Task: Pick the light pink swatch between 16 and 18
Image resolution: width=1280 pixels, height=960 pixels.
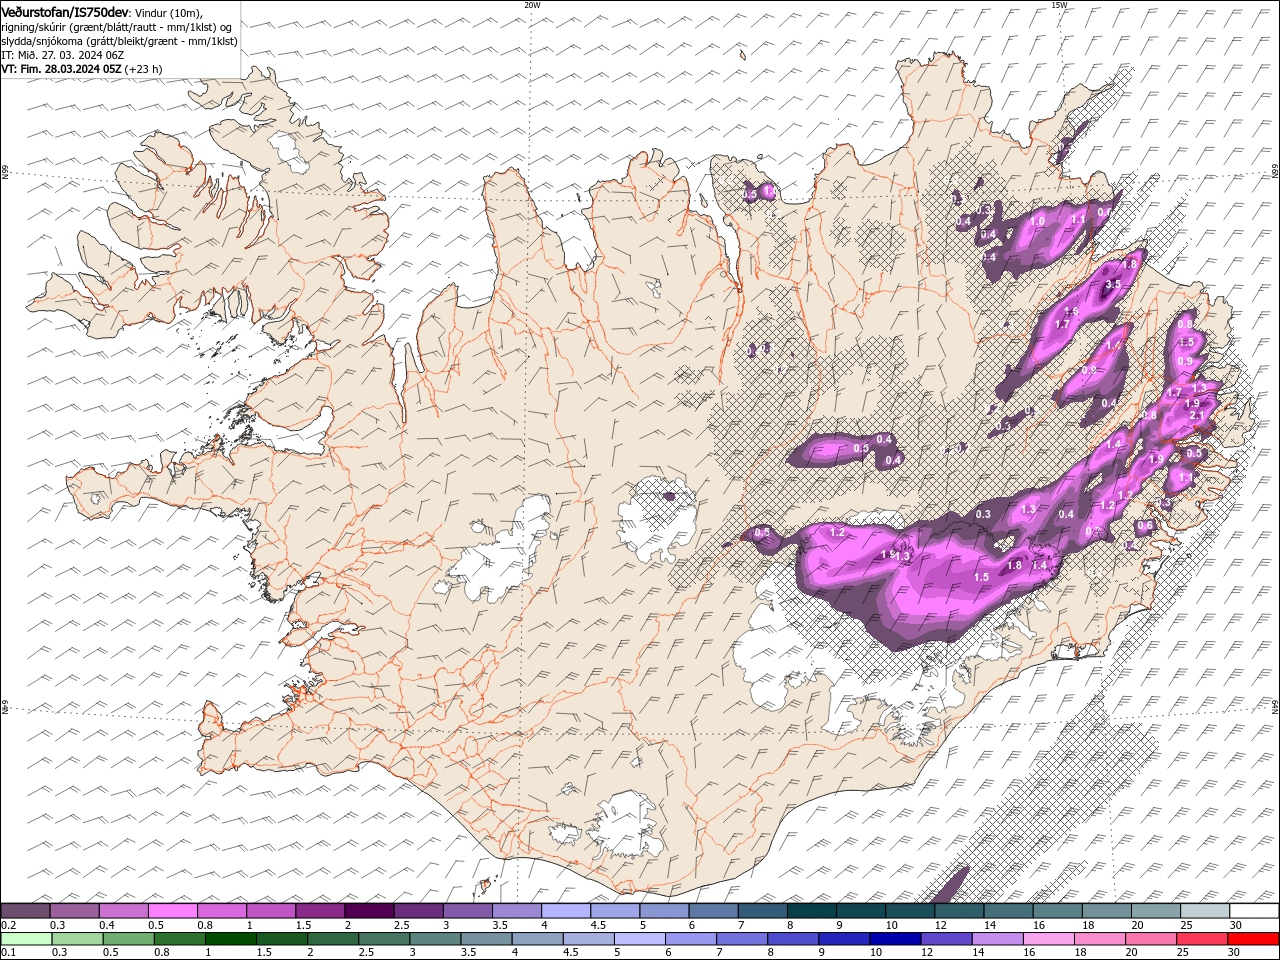Action: pyautogui.click(x=1048, y=939)
